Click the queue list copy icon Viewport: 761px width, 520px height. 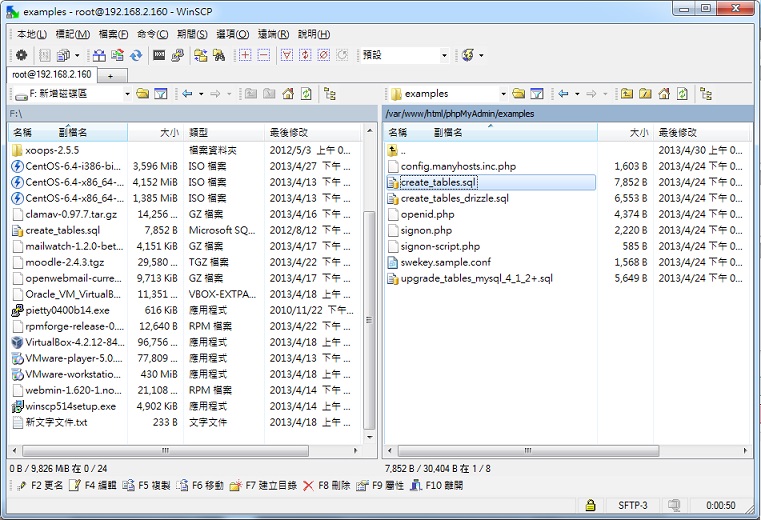(63, 55)
